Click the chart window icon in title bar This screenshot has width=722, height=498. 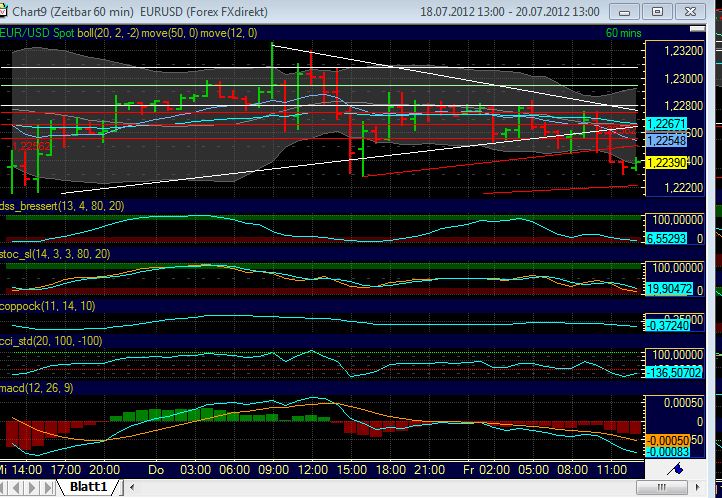[x=3, y=11]
